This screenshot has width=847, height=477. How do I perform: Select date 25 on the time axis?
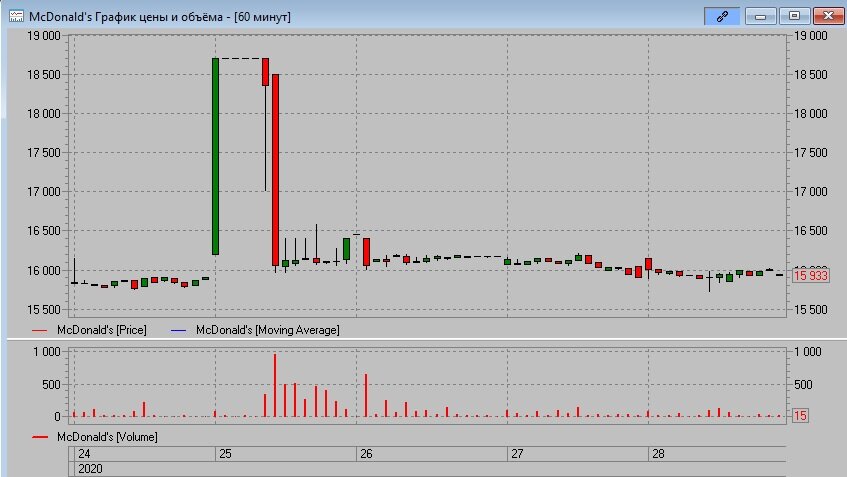coord(225,454)
